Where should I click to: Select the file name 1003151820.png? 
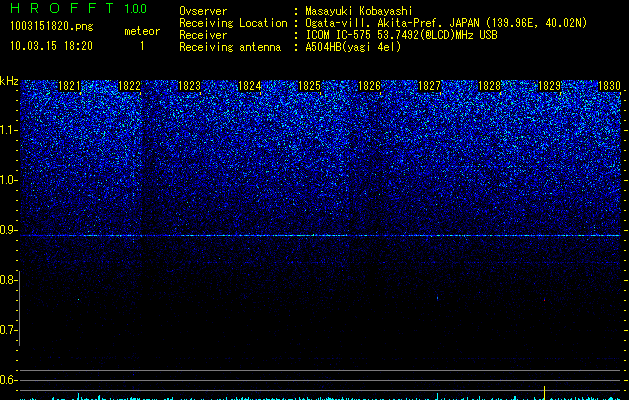click(x=52, y=27)
